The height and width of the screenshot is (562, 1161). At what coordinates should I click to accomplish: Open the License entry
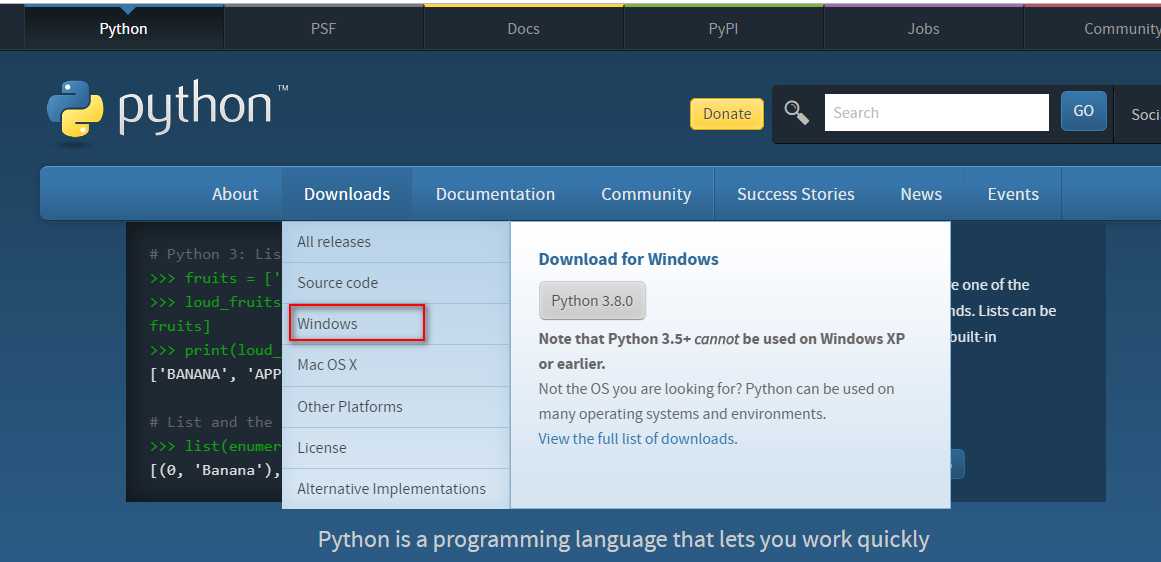click(x=396, y=448)
